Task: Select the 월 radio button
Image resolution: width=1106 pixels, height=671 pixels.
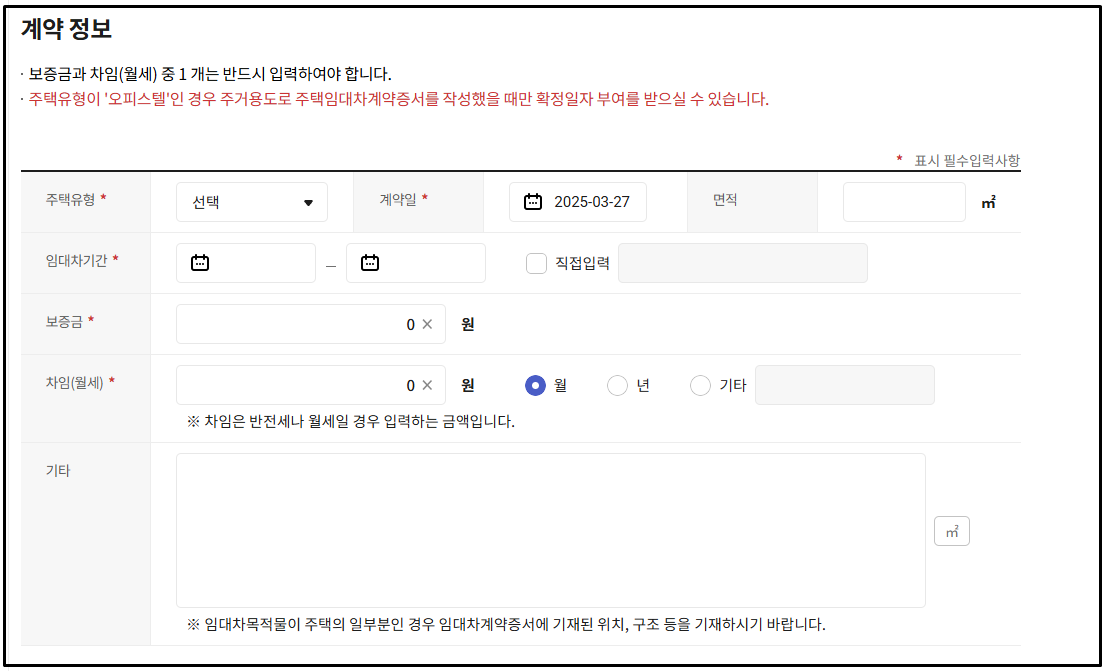Action: 537,384
